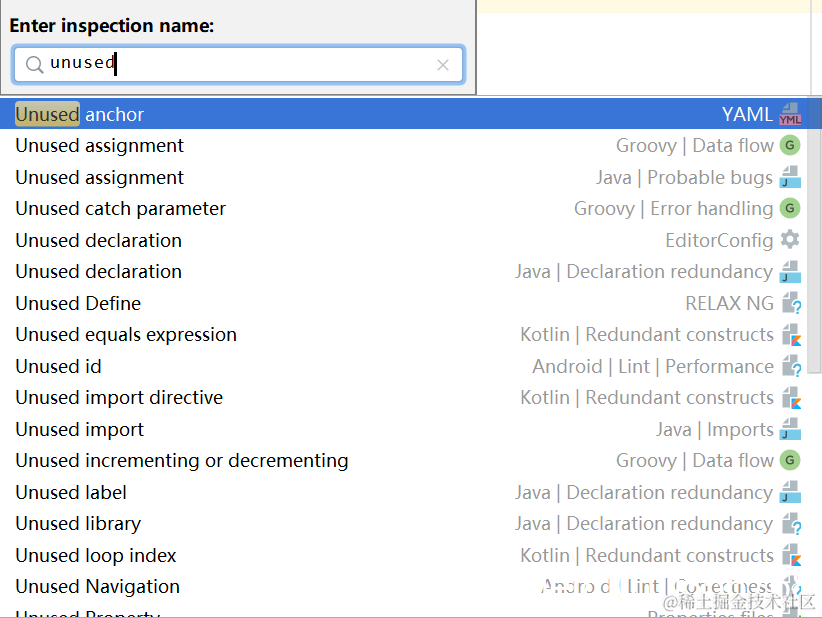
Task: Click Kotlin icon beside Unused equals expression
Action: point(791,335)
